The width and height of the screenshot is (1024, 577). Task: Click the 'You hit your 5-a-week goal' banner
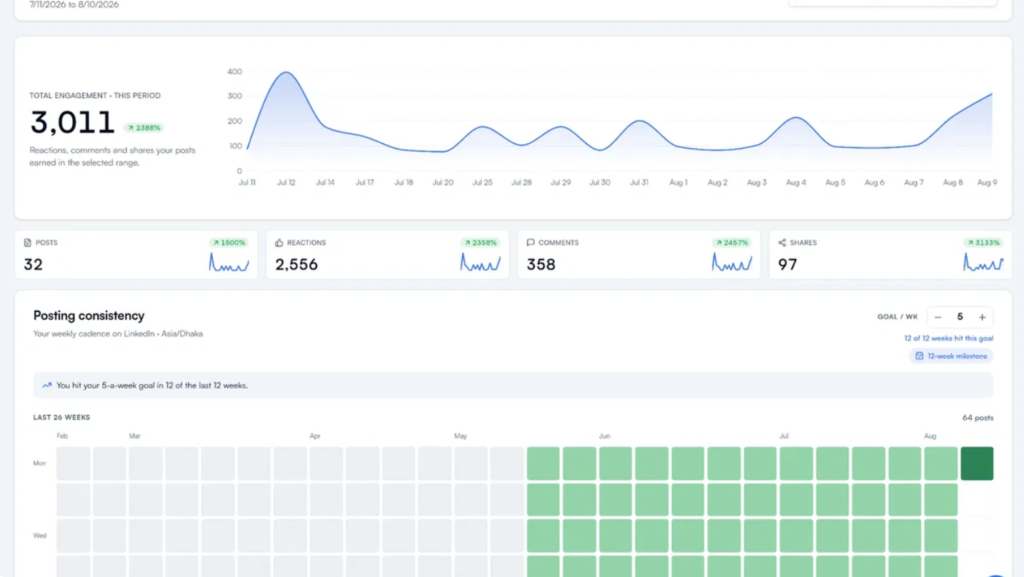[513, 385]
